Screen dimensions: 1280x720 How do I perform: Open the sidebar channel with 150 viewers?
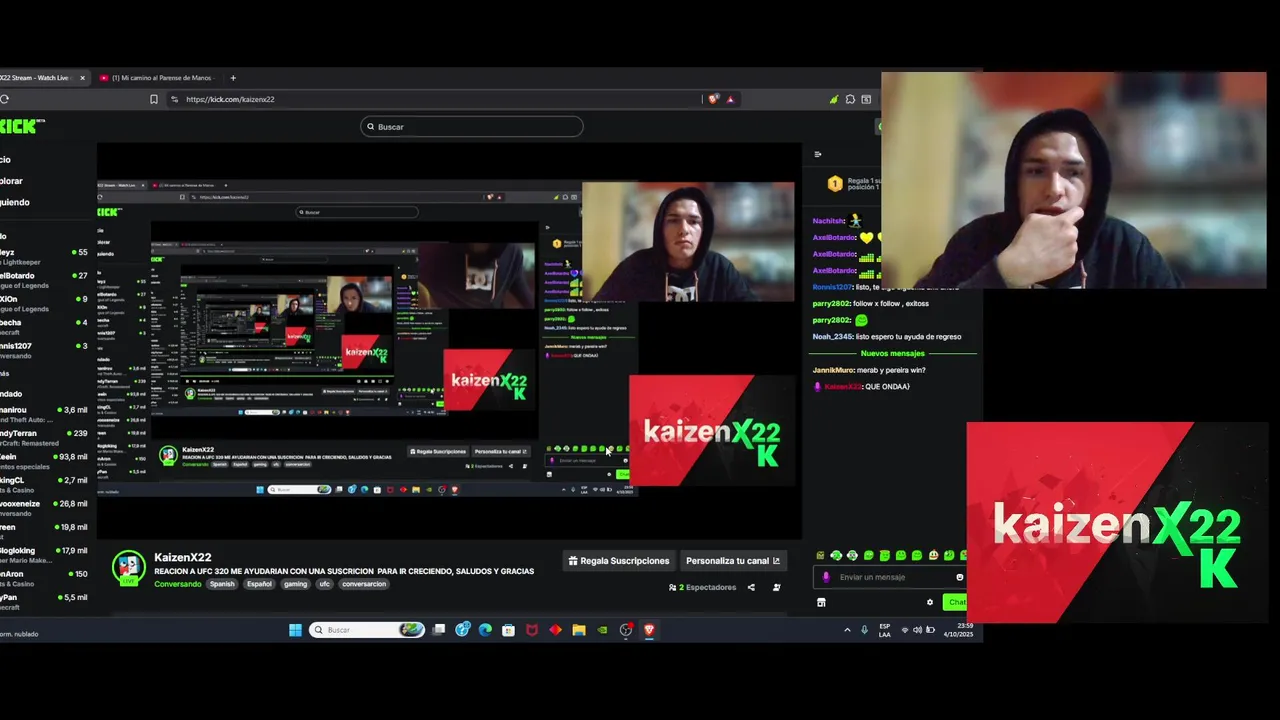tap(44, 579)
